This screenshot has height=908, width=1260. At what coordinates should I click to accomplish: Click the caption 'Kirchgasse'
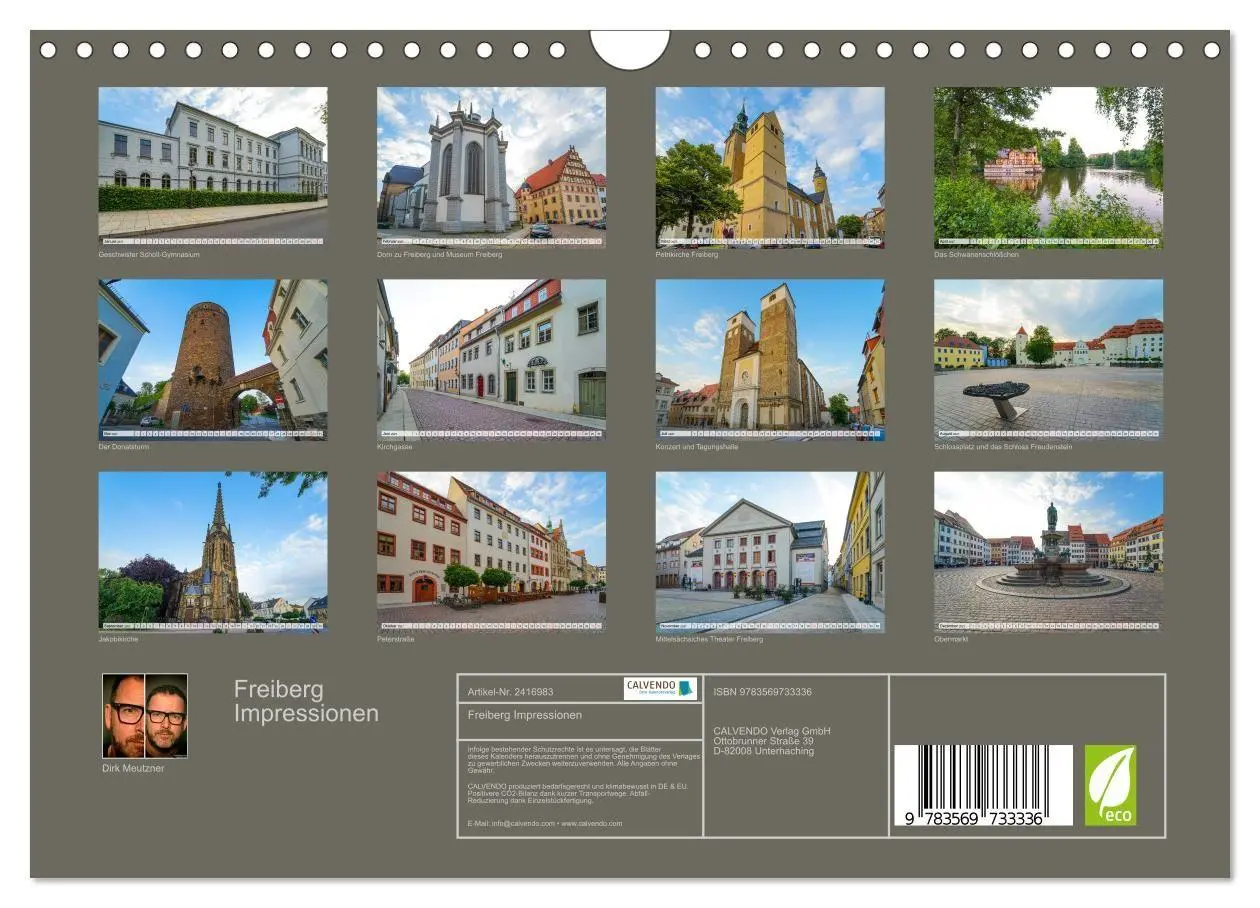coord(394,446)
